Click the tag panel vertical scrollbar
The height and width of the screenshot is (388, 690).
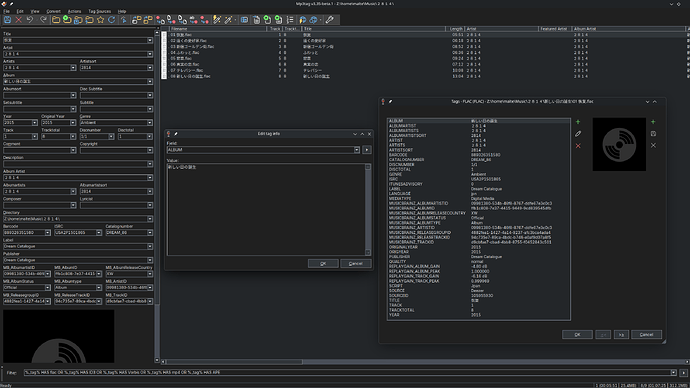(157, 196)
